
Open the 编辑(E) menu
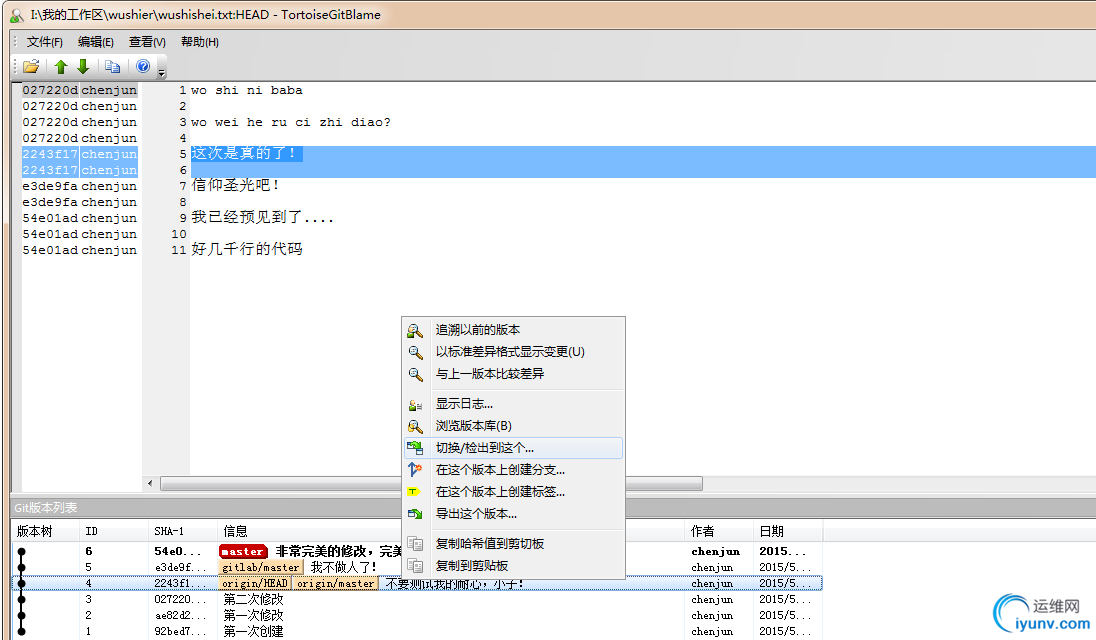(x=96, y=42)
